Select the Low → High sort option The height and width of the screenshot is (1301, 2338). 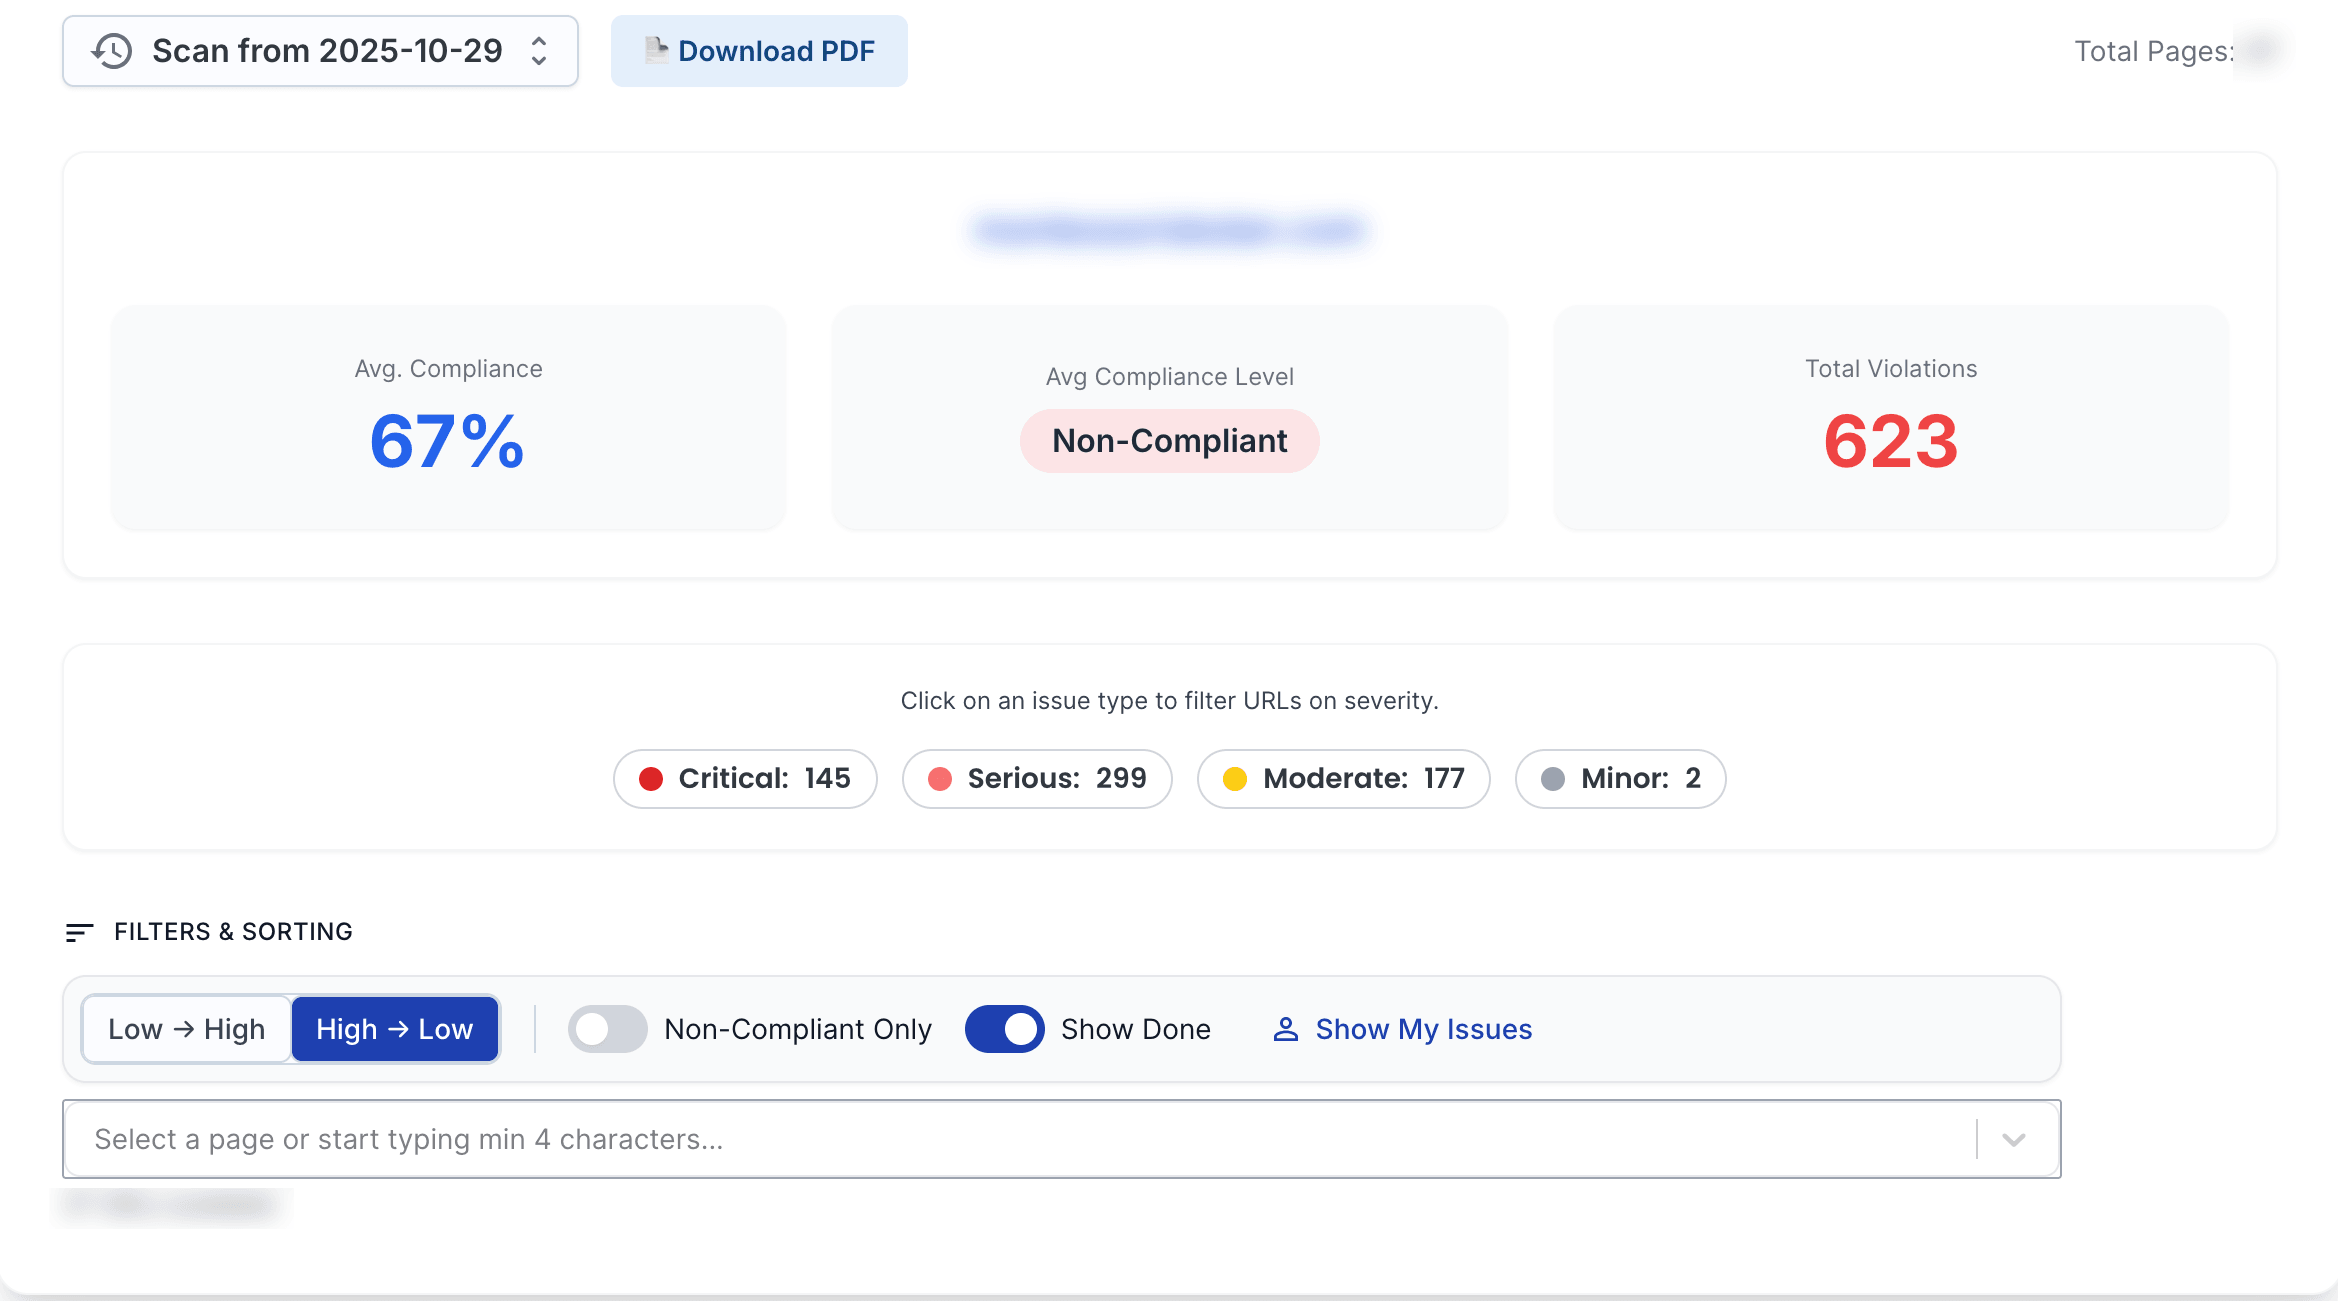point(185,1029)
